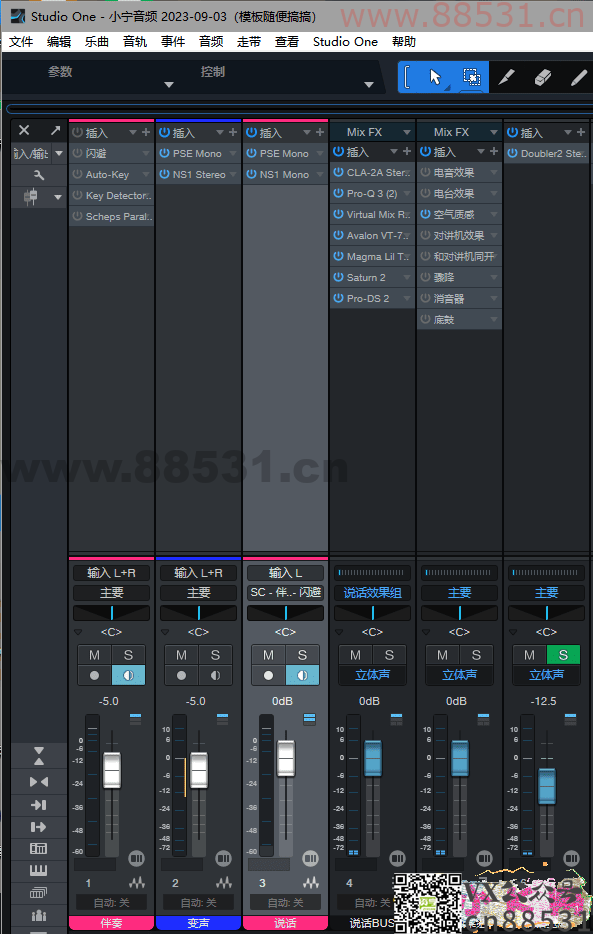593x934 pixels.
Task: Open the 文件 menu
Action: (21, 42)
